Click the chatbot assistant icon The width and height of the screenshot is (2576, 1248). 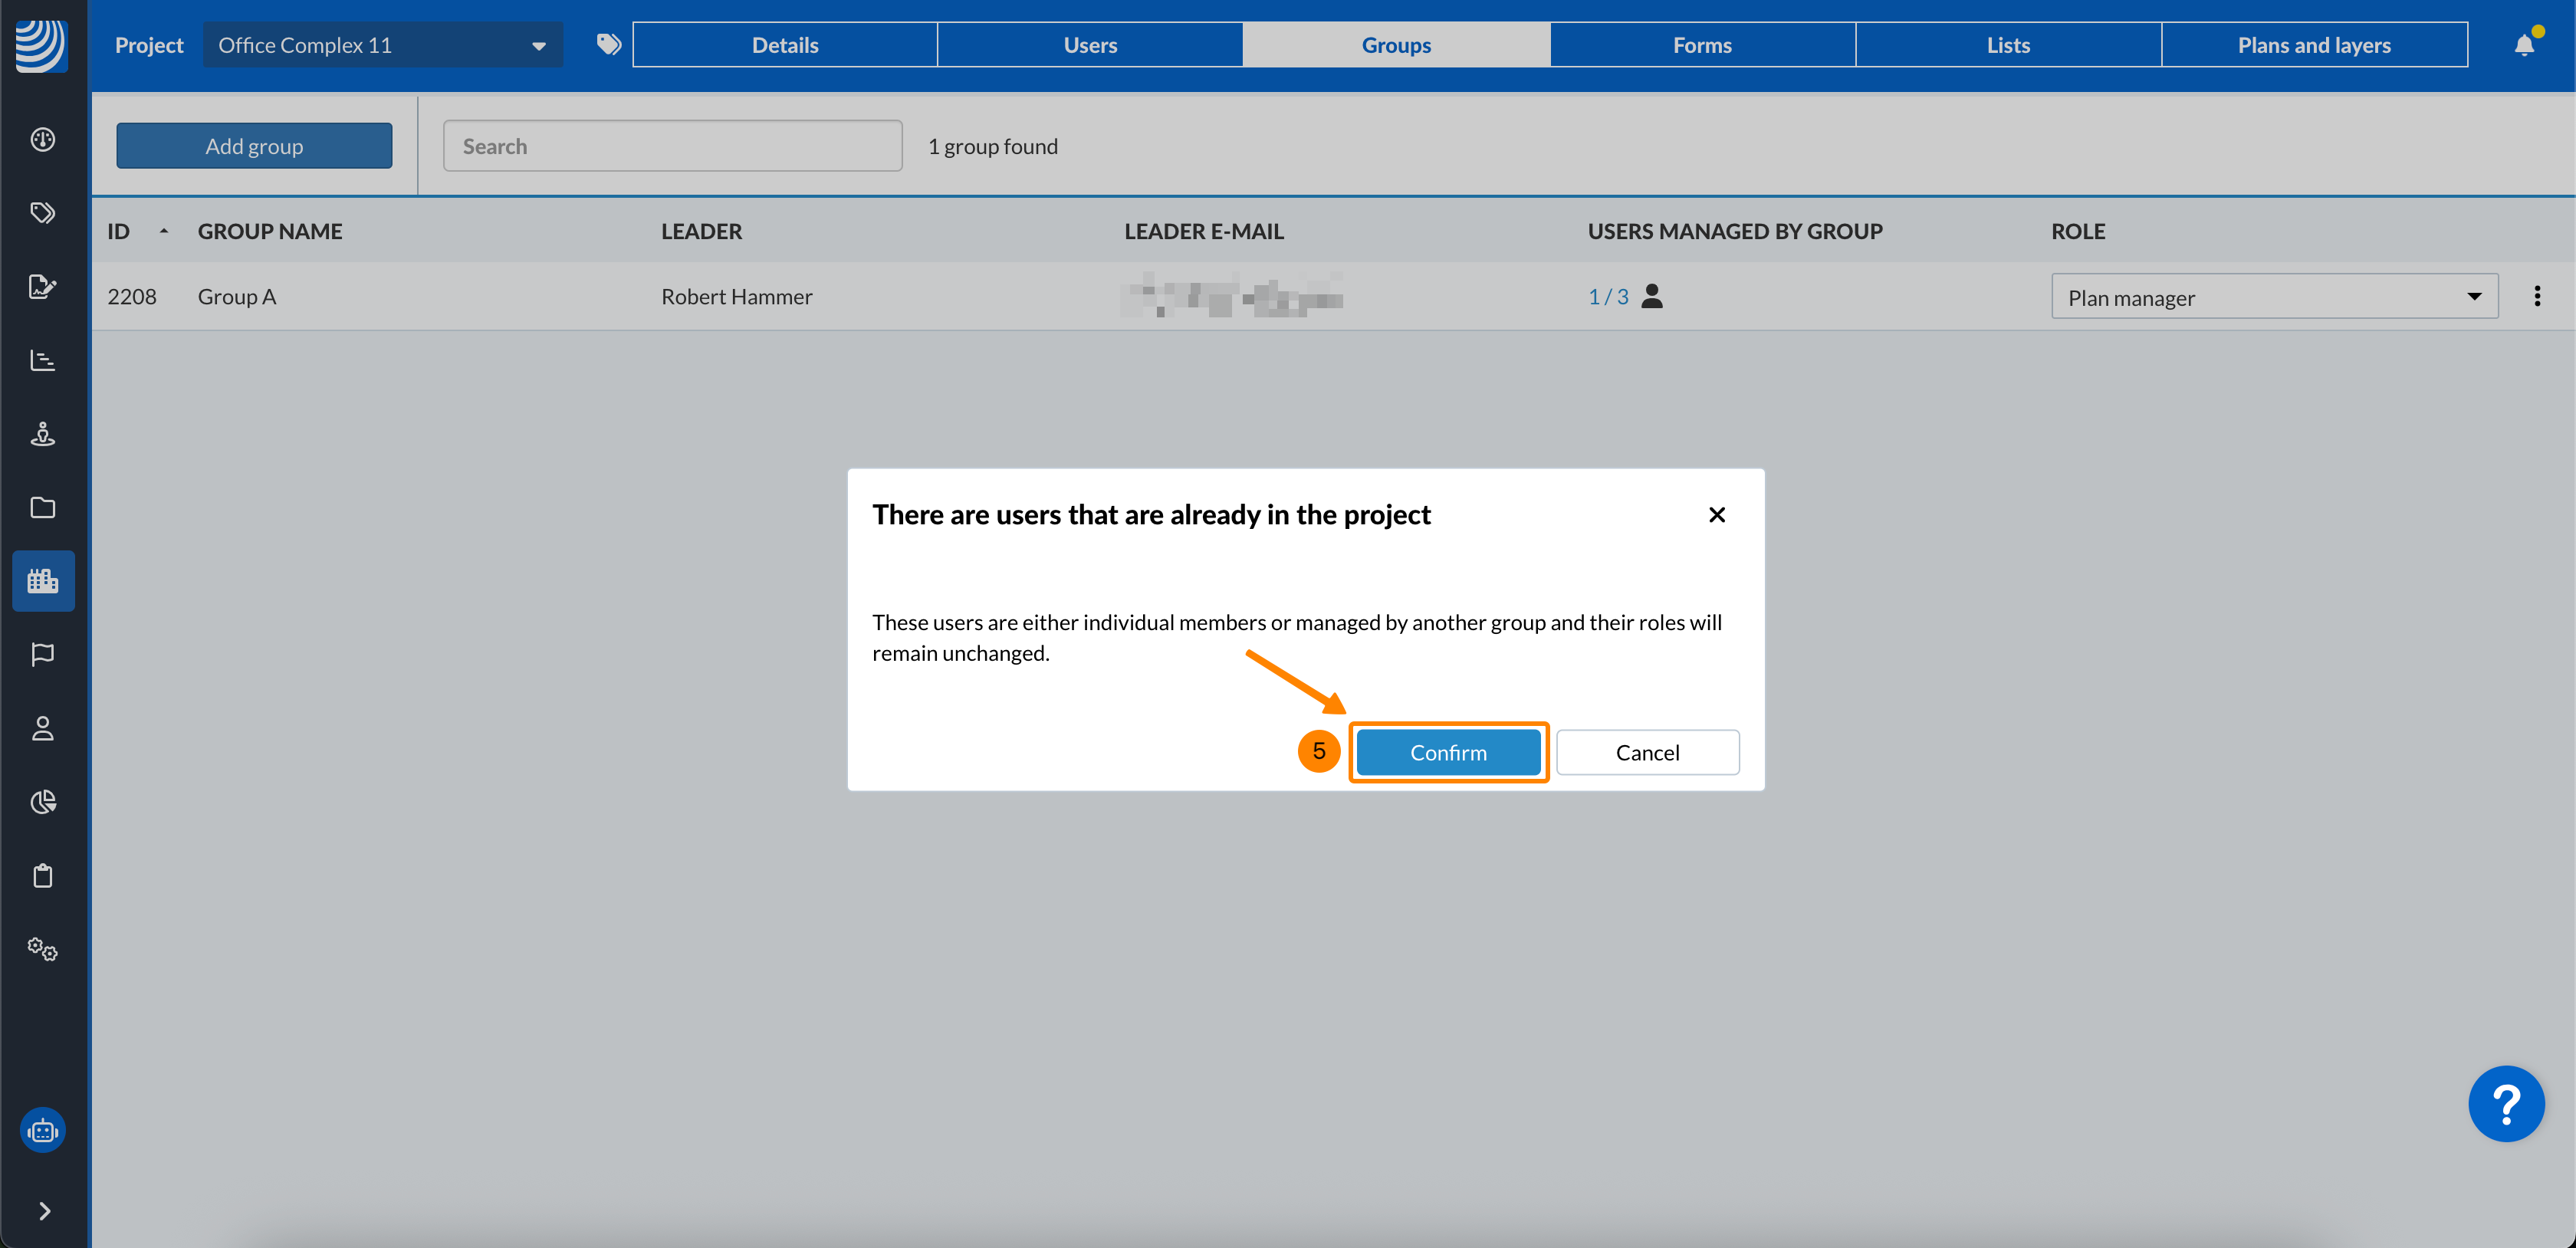pos(43,1131)
